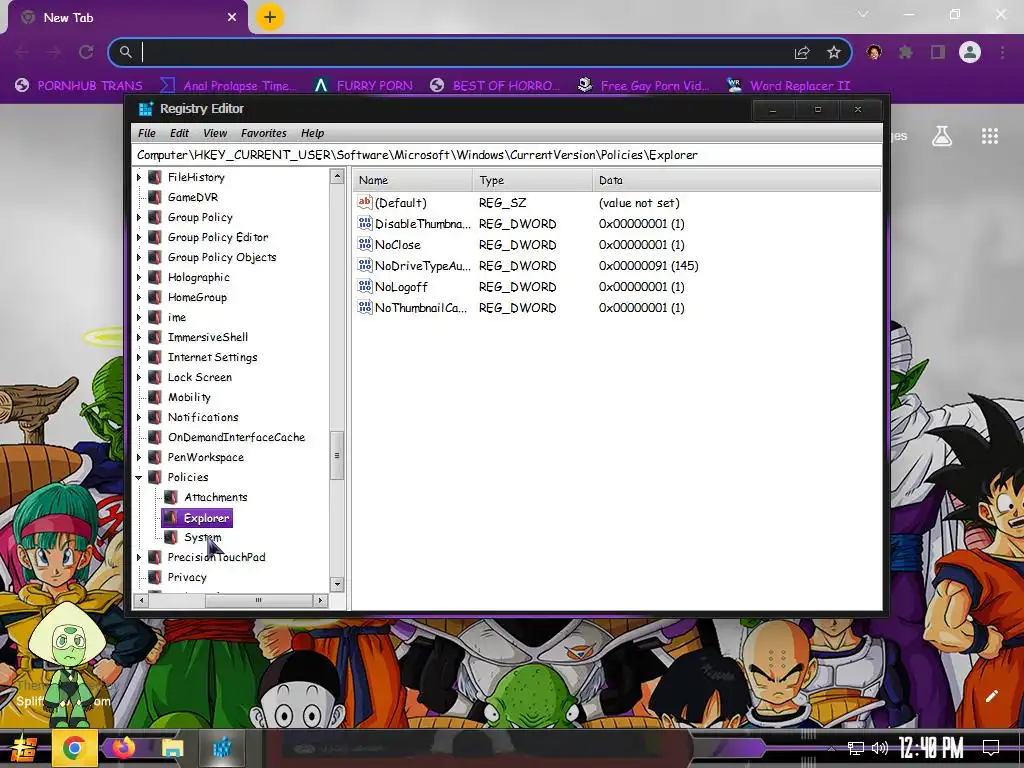Screen dimensions: 1024x768
Task: Expand the ImmersiveShell registry key
Action: [x=139, y=337]
